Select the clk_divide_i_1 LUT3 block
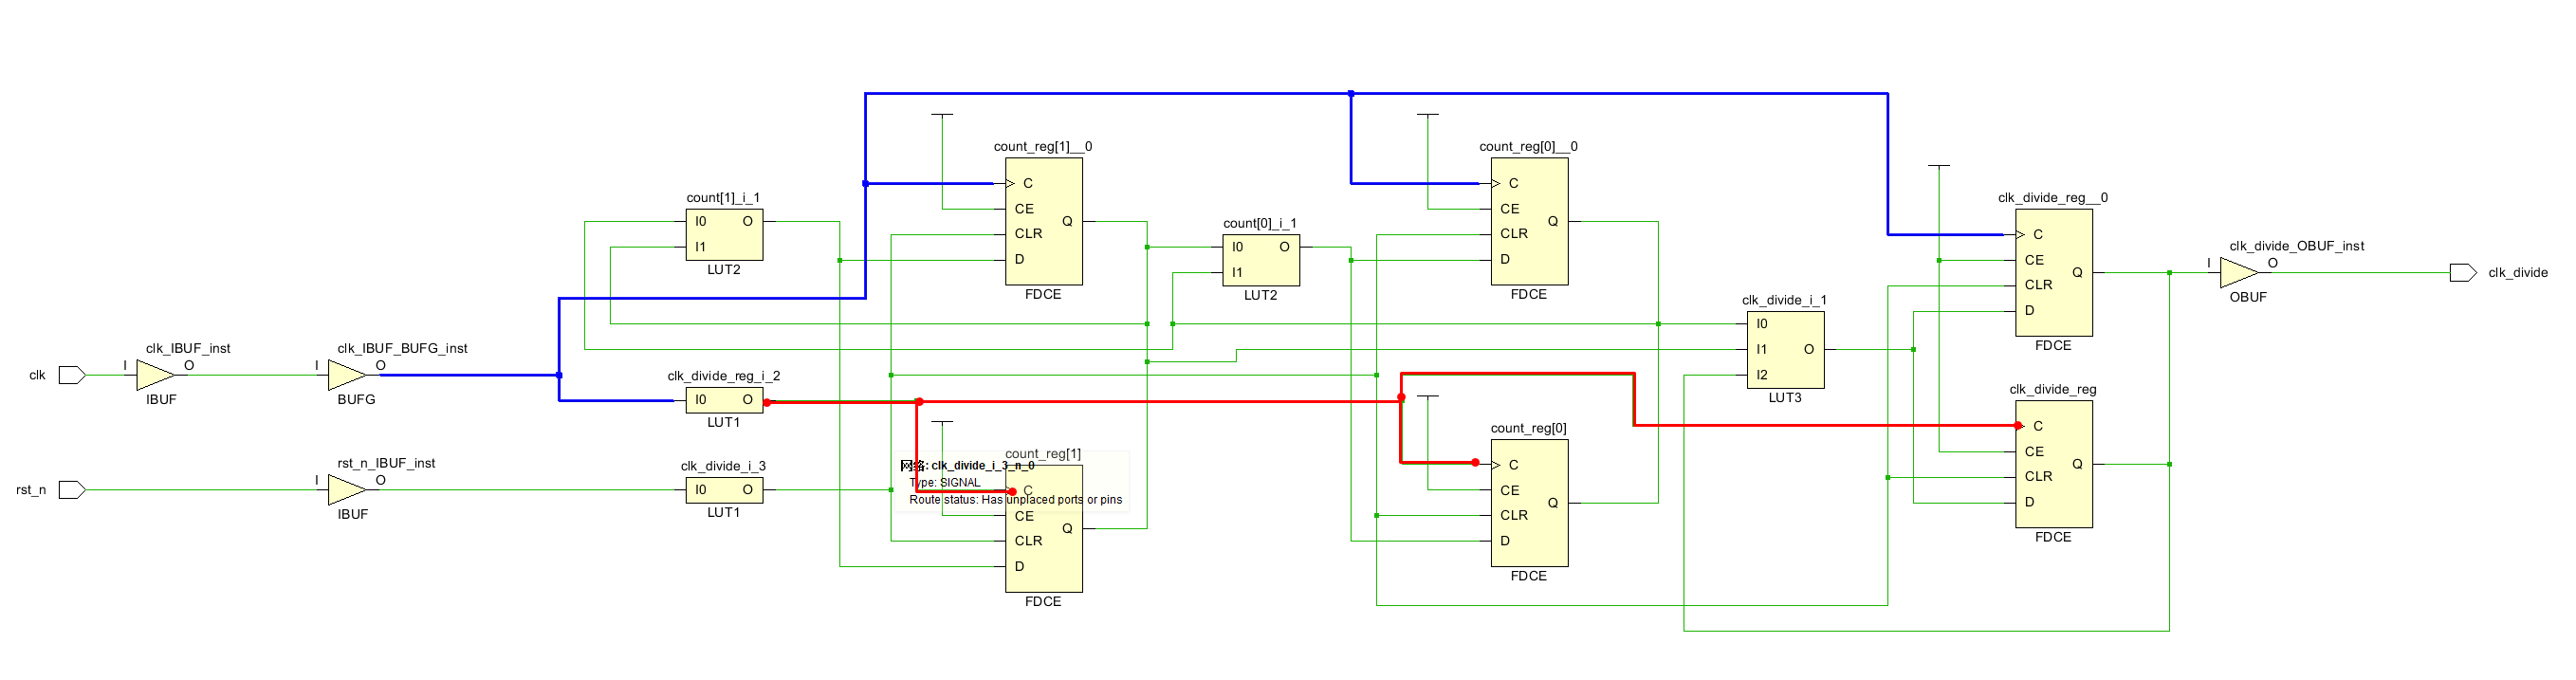2576x680 pixels. (1785, 350)
